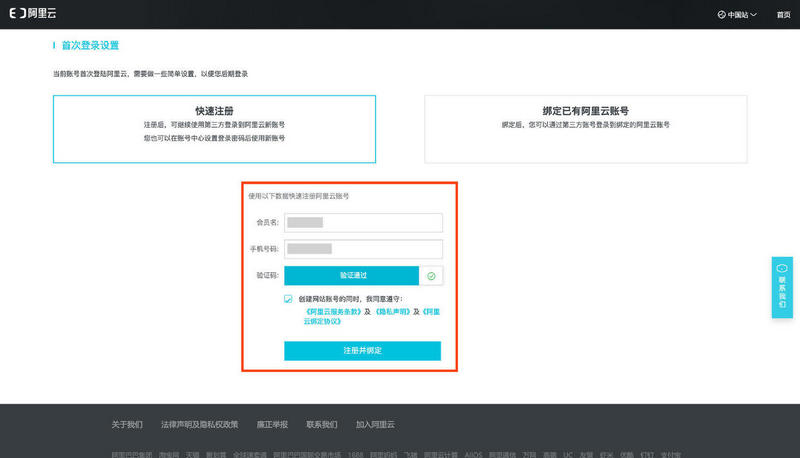
Task: Open the 关于我们 footer link
Action: [127, 424]
